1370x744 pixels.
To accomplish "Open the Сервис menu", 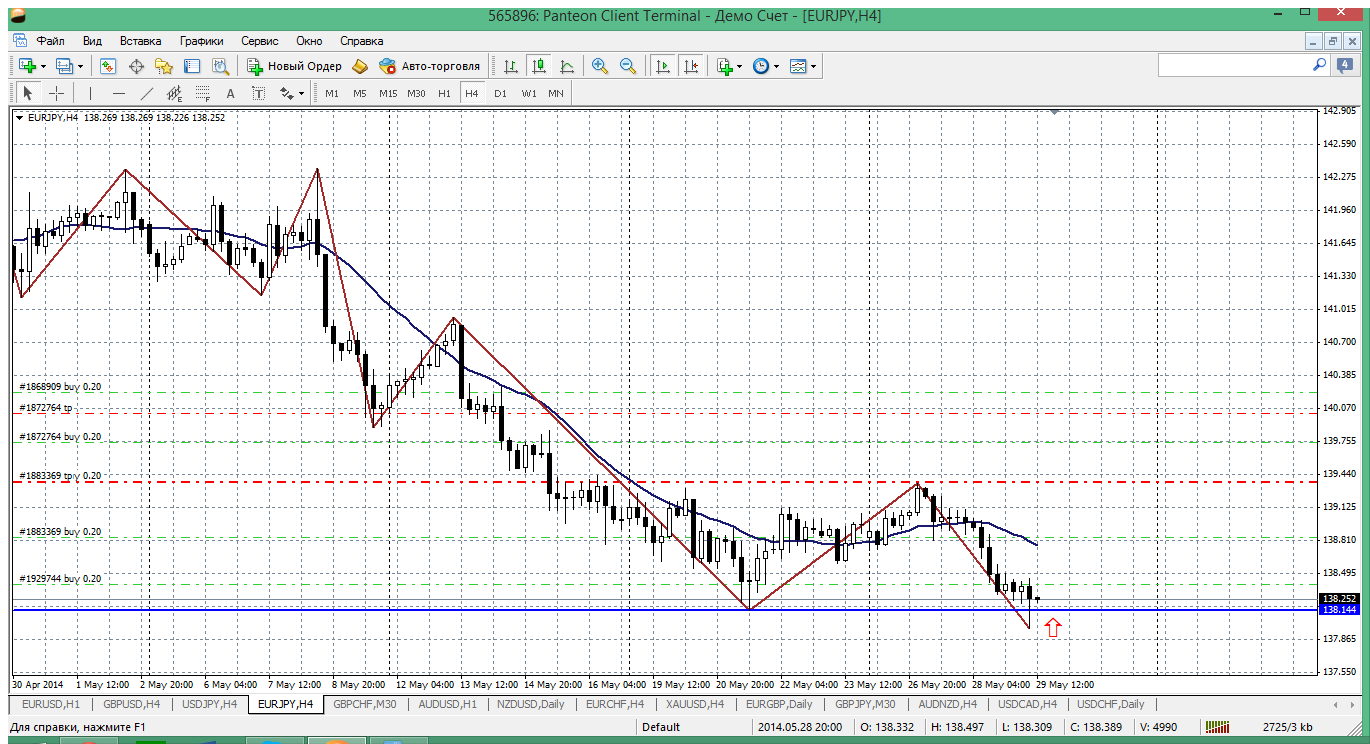I will [260, 41].
